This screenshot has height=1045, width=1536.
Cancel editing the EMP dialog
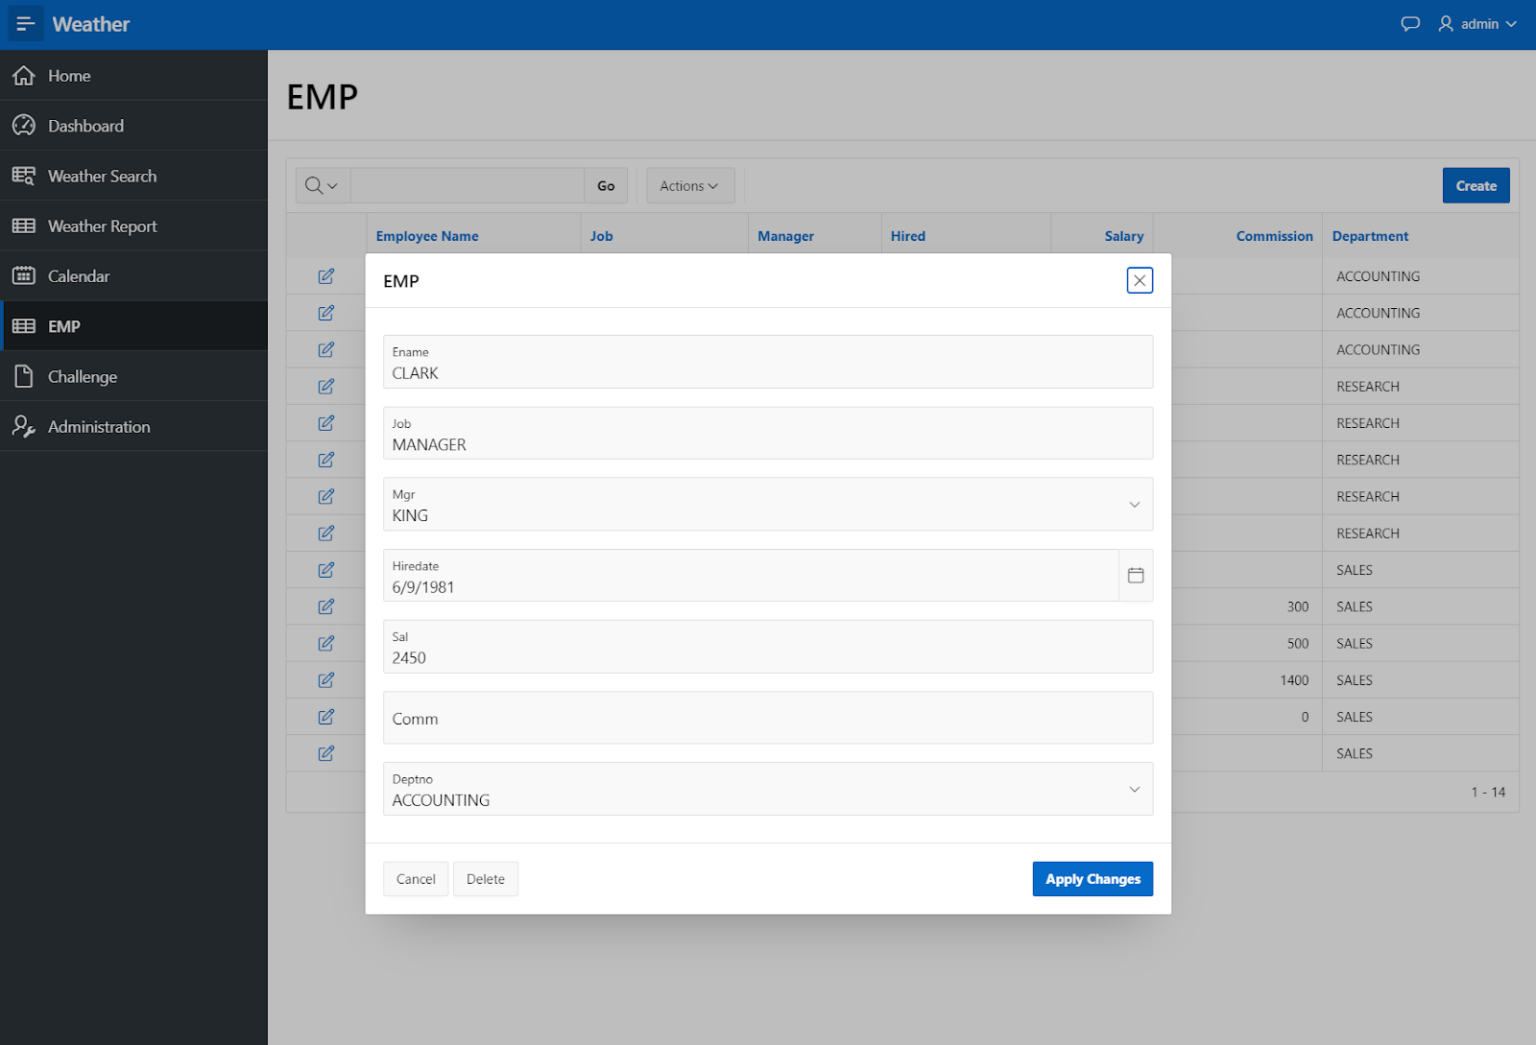(415, 878)
